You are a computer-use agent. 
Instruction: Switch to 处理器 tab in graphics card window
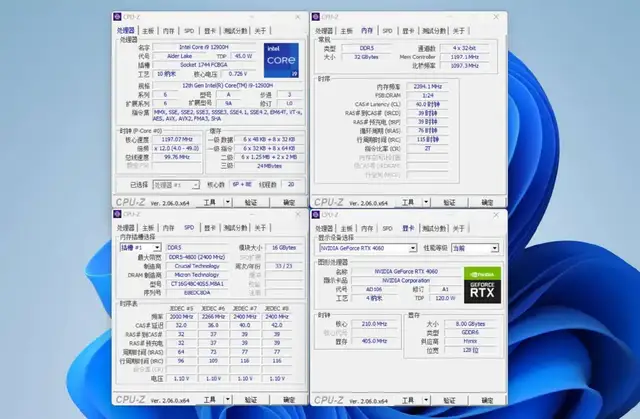[324, 228]
